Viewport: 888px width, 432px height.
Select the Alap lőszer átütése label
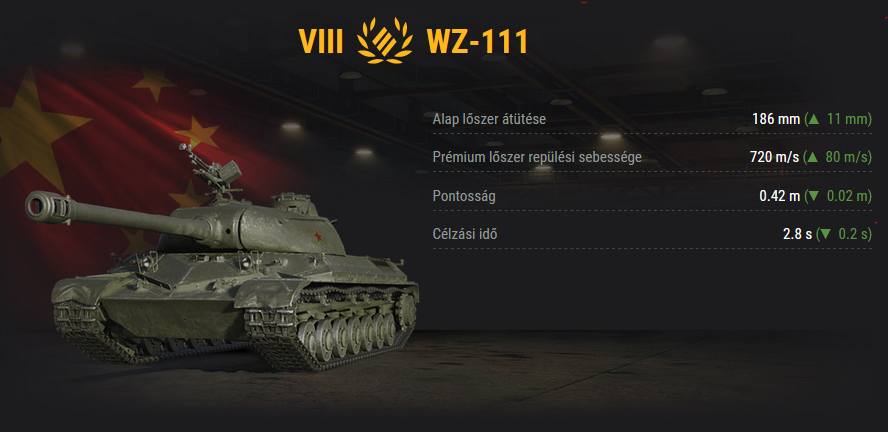pyautogui.click(x=489, y=119)
